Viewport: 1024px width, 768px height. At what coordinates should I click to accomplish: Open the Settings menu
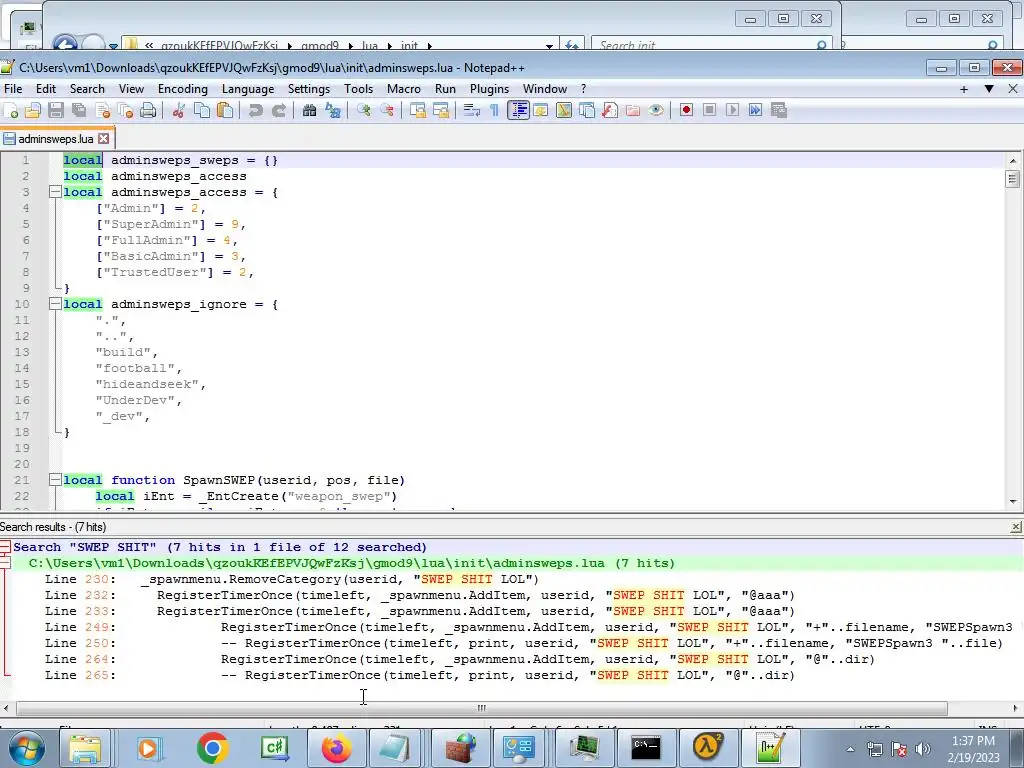pos(309,89)
